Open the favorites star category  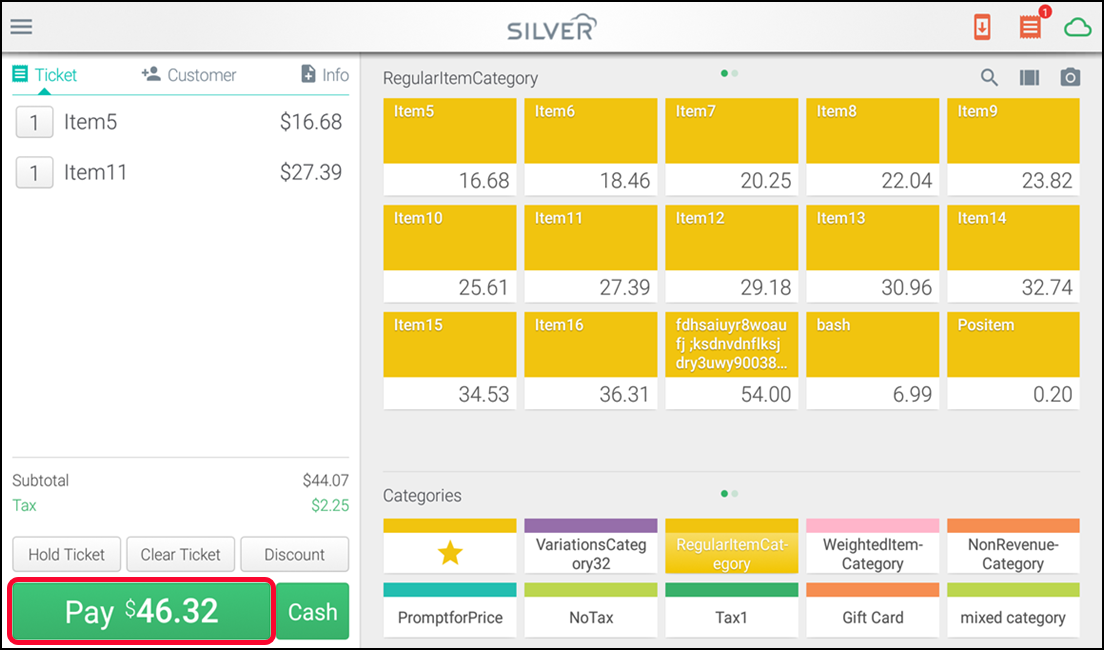pyautogui.click(x=450, y=546)
